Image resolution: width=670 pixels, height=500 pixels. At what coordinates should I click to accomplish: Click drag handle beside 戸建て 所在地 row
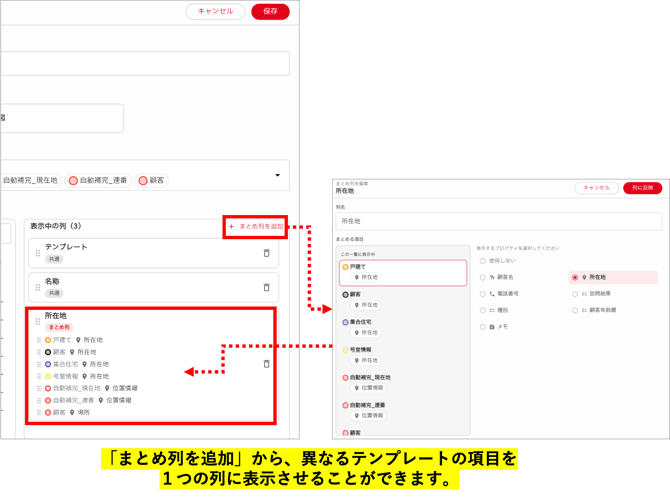(x=39, y=340)
